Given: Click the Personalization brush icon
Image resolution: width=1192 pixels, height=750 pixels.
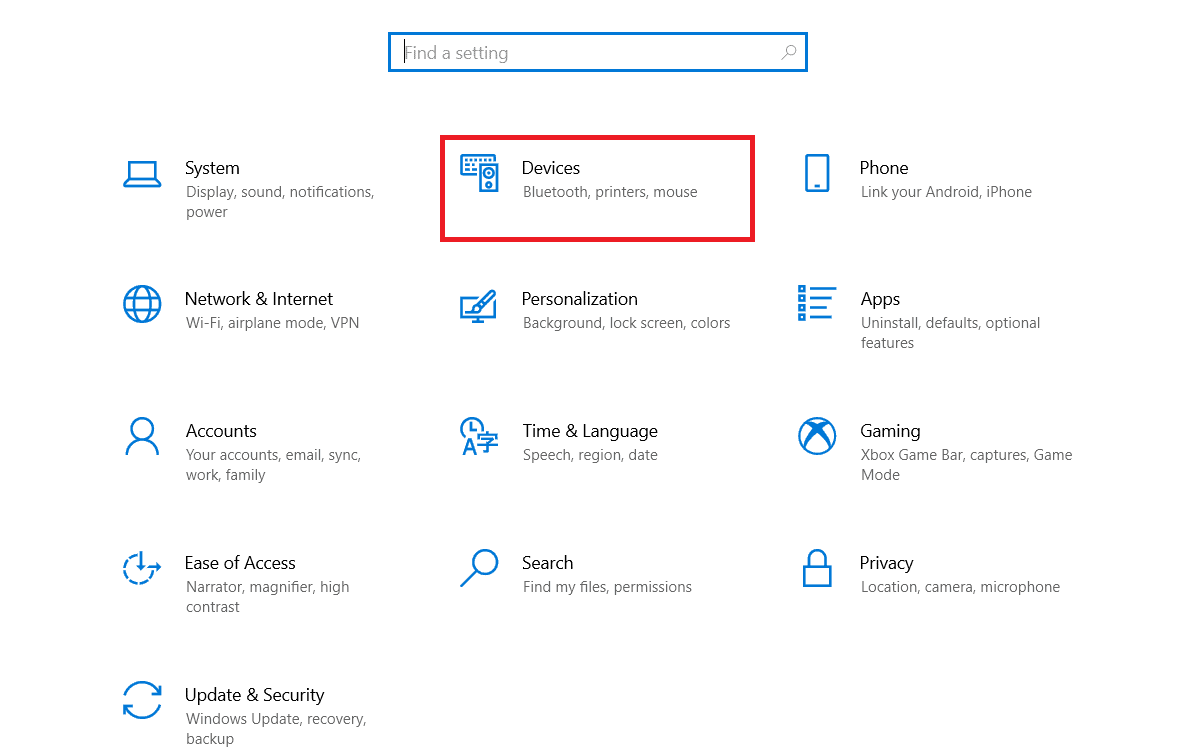Looking at the screenshot, I should click(x=479, y=304).
